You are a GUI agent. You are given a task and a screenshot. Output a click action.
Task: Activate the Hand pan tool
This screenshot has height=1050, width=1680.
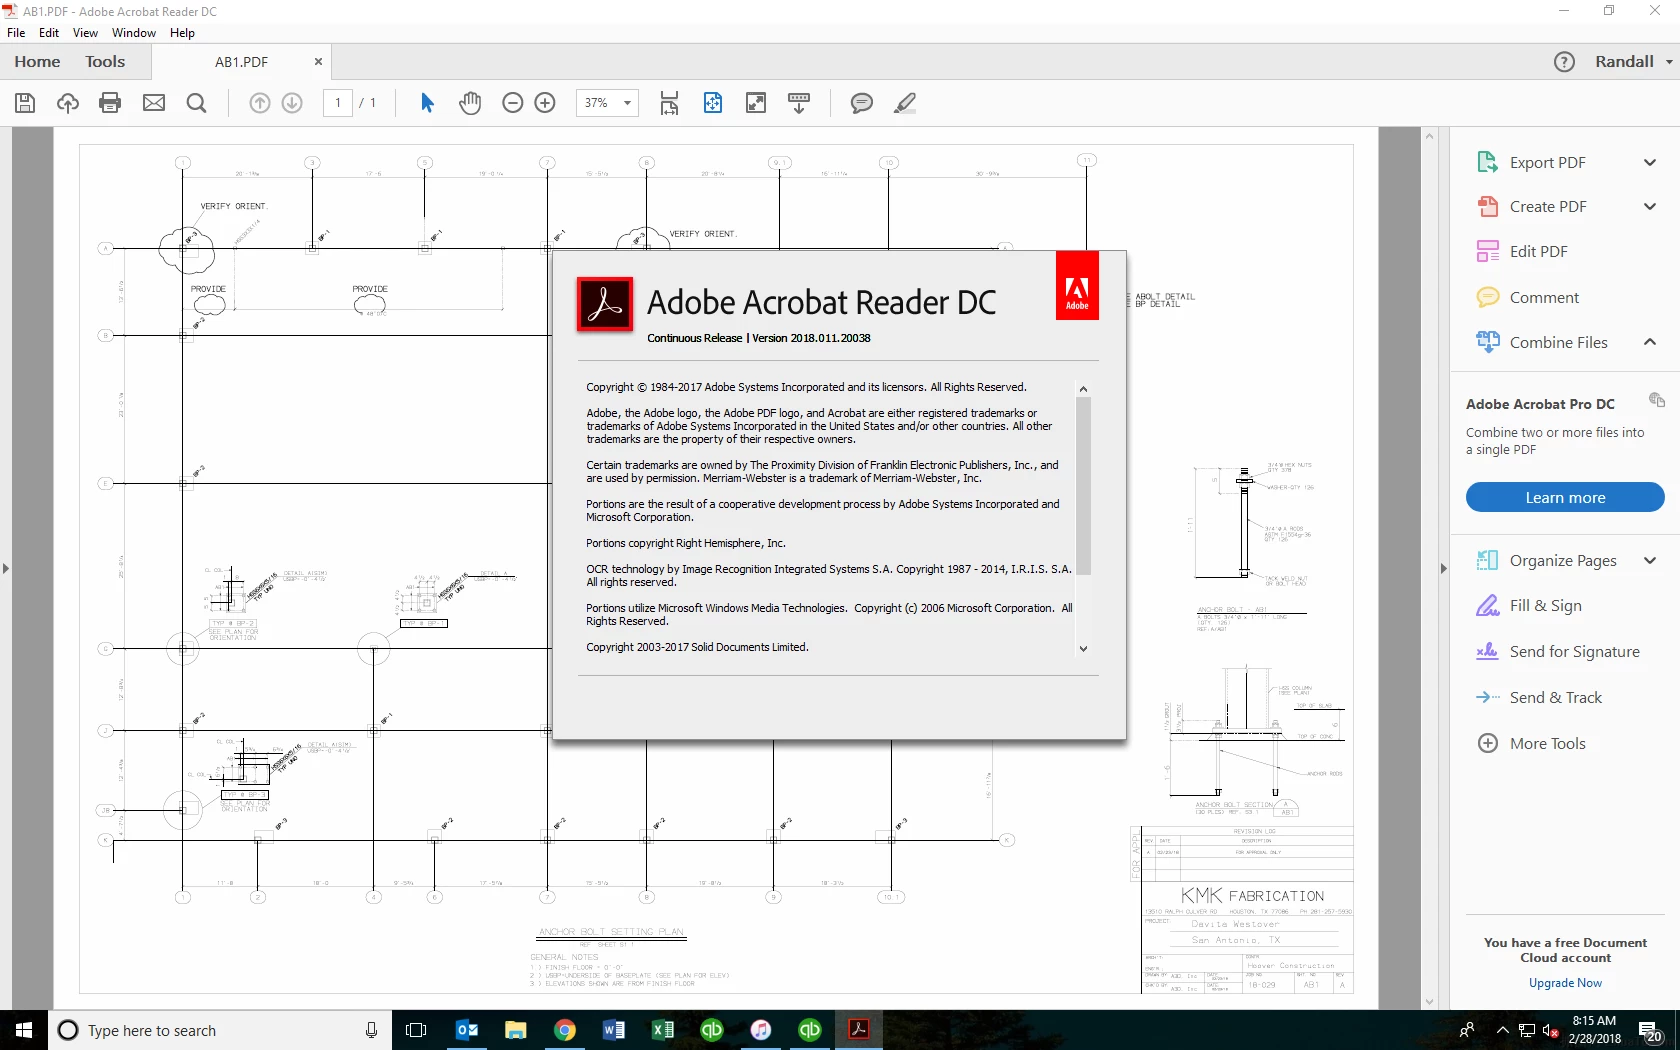click(470, 103)
